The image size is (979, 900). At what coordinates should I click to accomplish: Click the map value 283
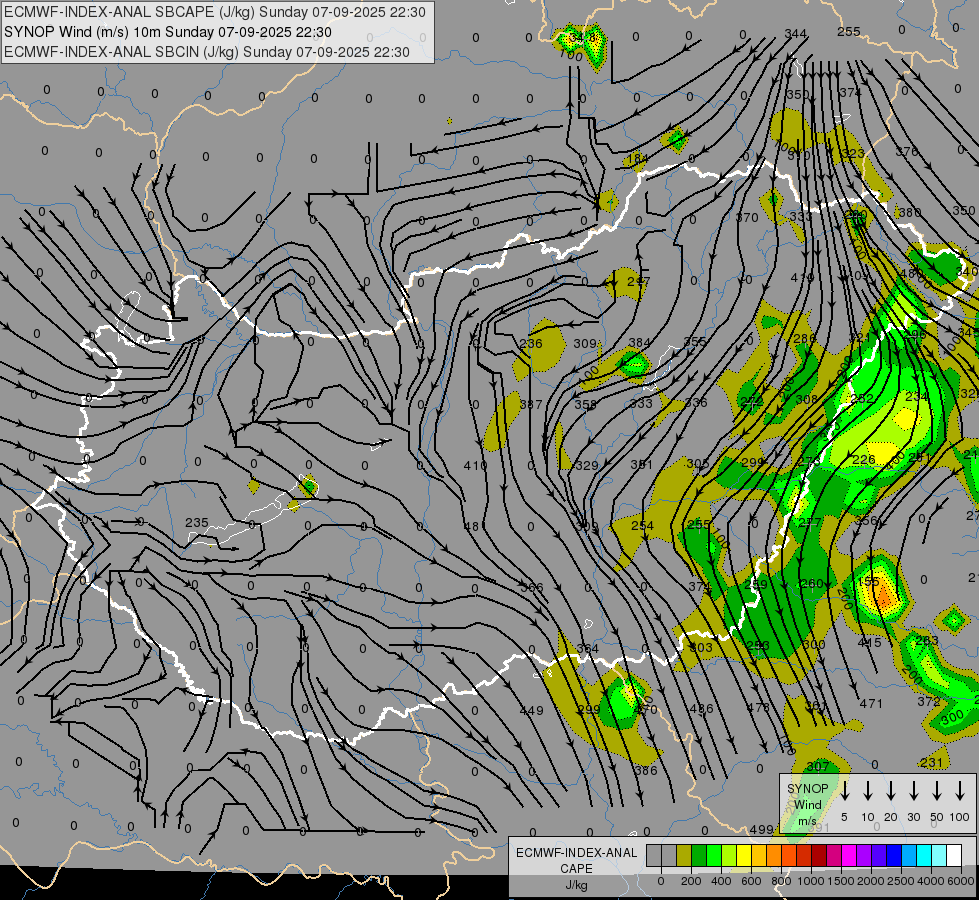point(927,640)
